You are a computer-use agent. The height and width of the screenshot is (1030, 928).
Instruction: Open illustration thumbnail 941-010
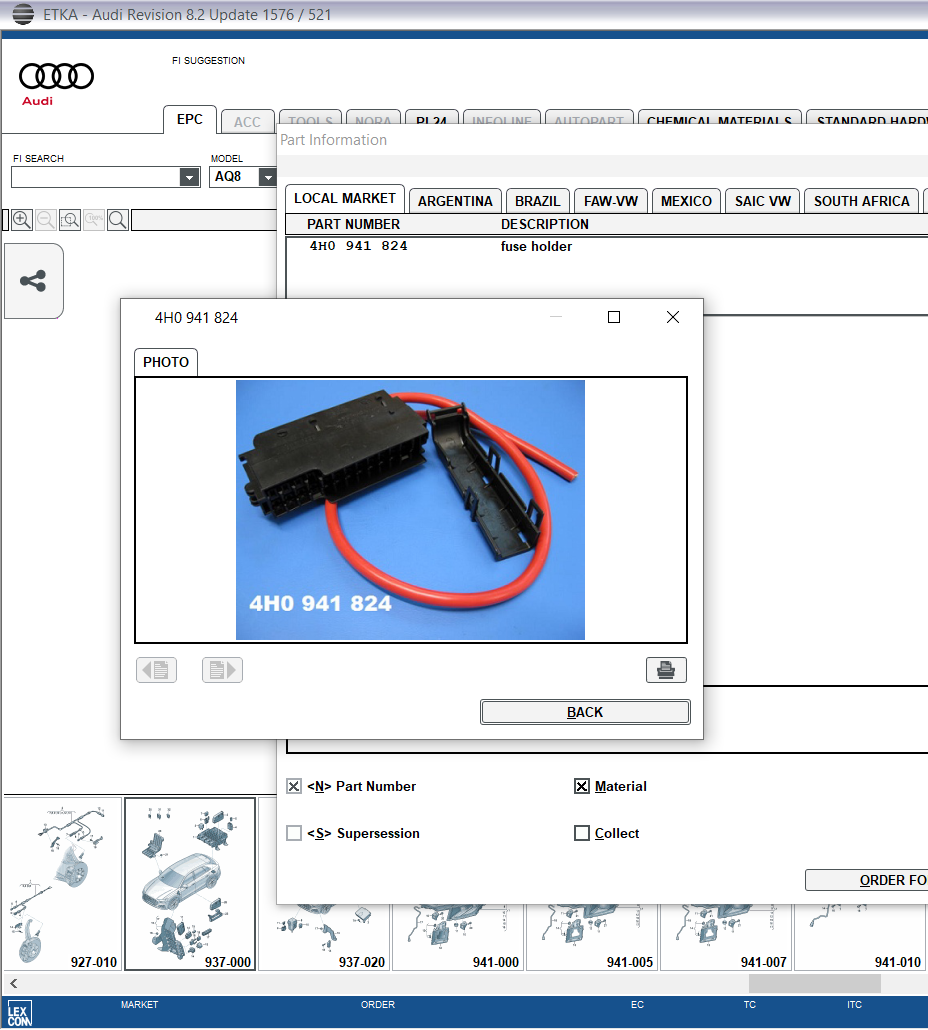click(861, 937)
